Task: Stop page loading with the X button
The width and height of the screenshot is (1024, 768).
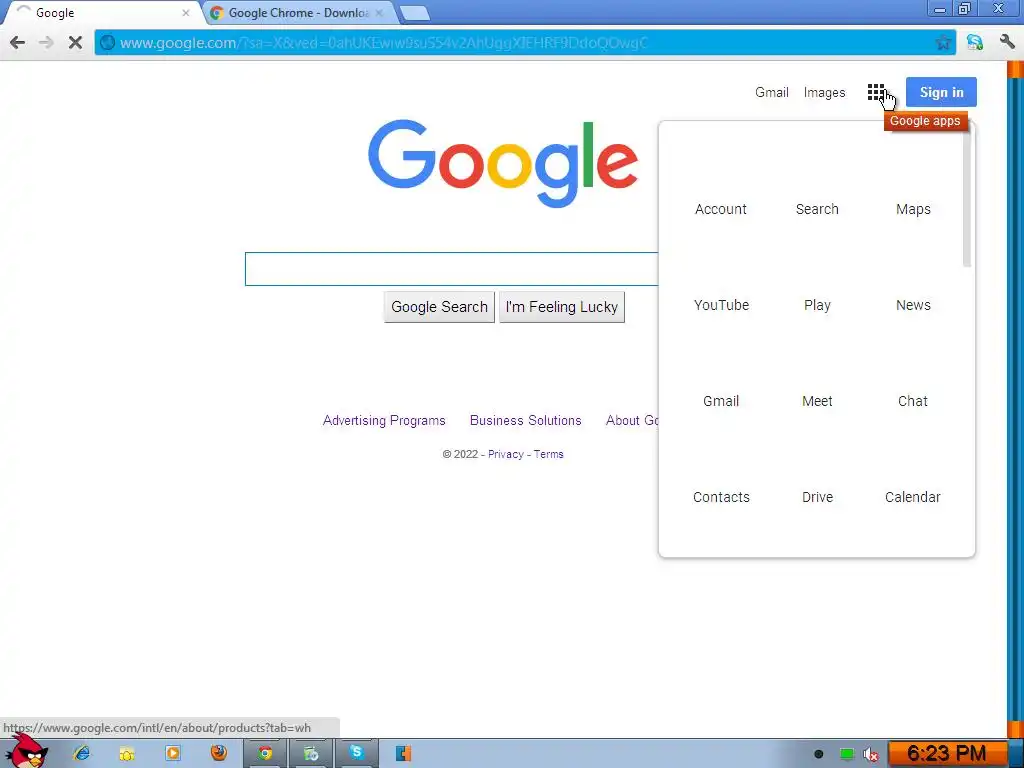Action: click(x=75, y=43)
